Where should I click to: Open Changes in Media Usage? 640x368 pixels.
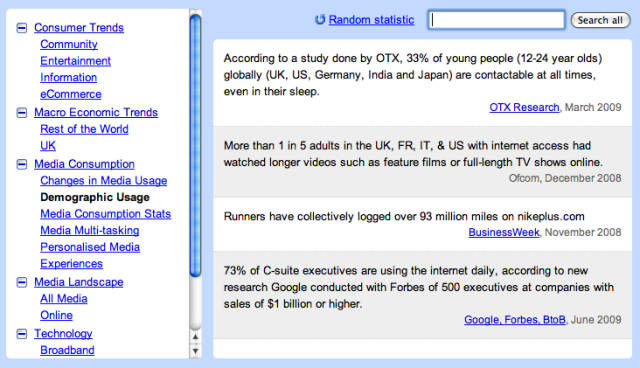(x=104, y=180)
